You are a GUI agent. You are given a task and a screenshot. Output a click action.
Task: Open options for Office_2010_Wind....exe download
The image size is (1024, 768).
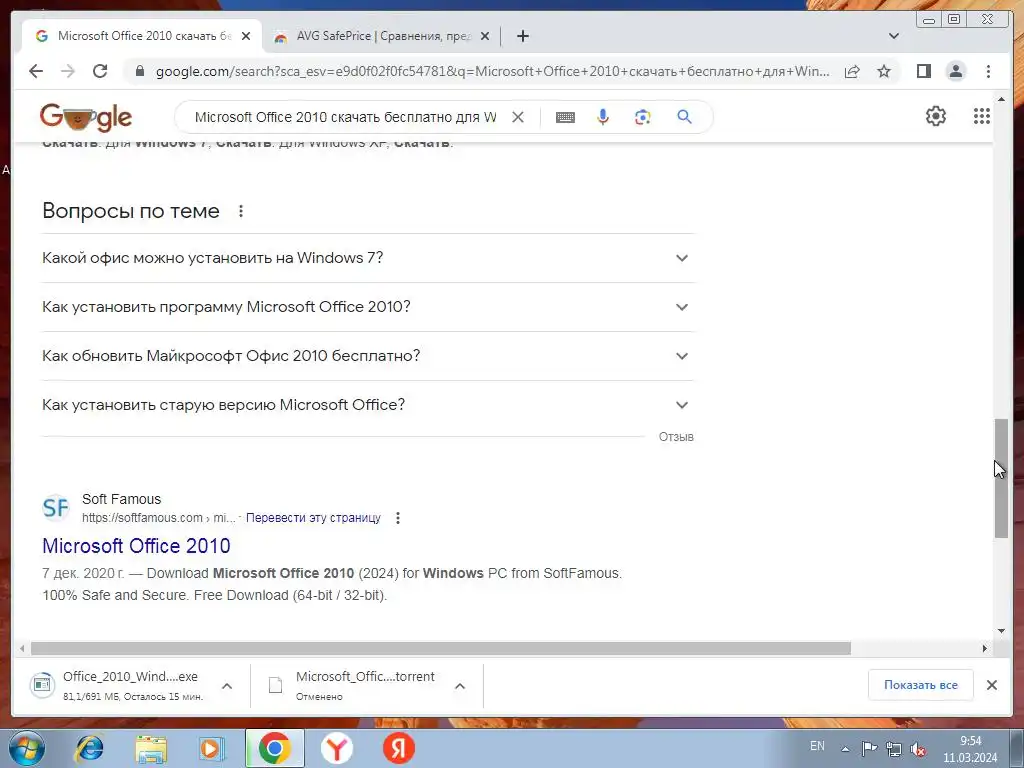coord(227,686)
